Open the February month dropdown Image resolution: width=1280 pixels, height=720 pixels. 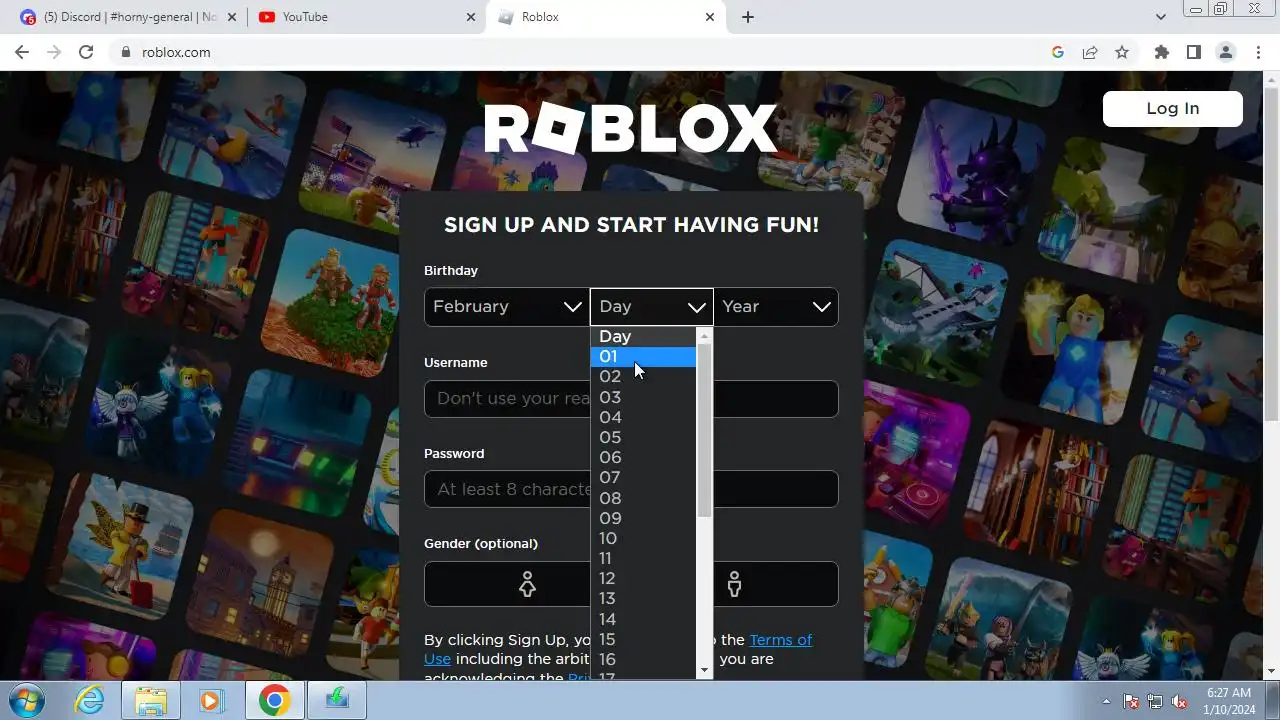pyautogui.click(x=506, y=307)
